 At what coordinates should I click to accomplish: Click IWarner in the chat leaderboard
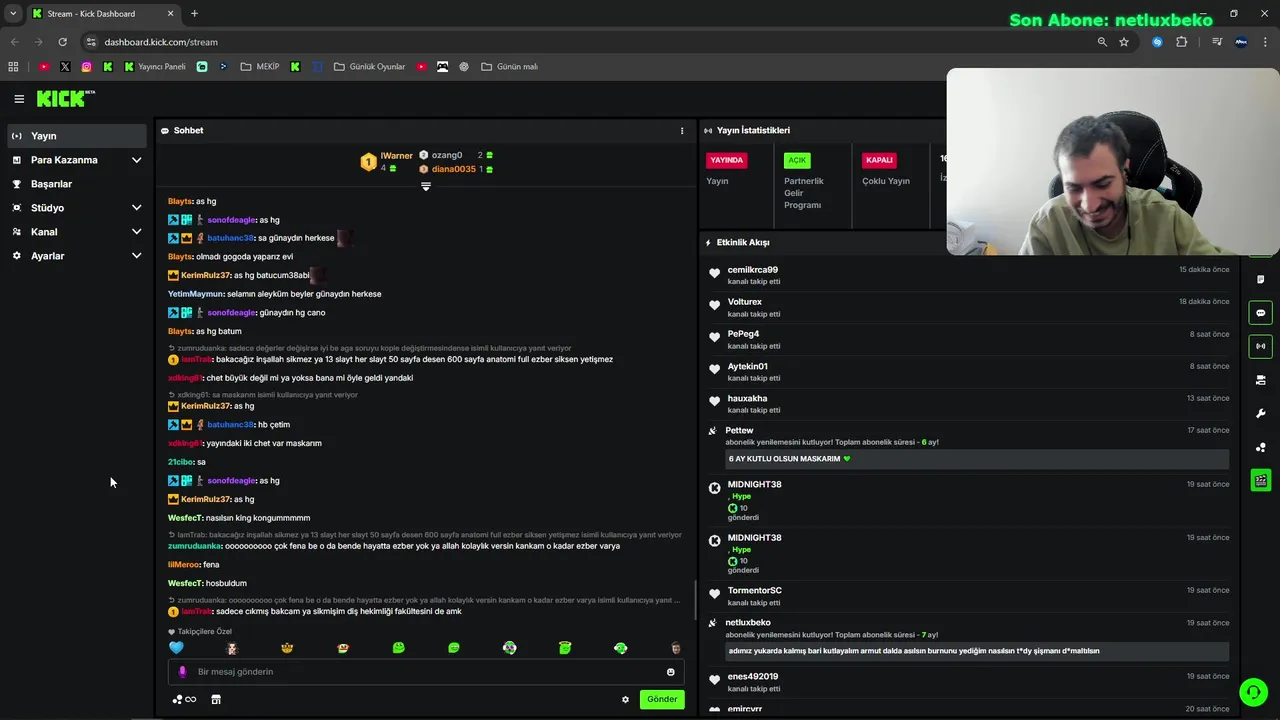point(396,156)
